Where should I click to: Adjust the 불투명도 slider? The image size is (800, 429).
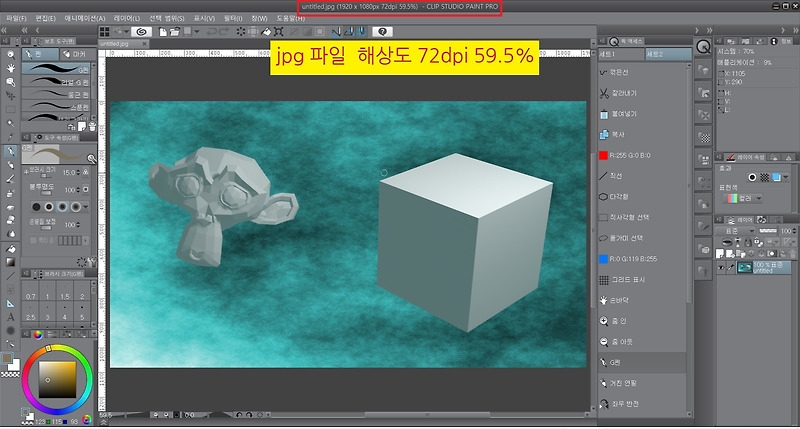click(x=46, y=193)
